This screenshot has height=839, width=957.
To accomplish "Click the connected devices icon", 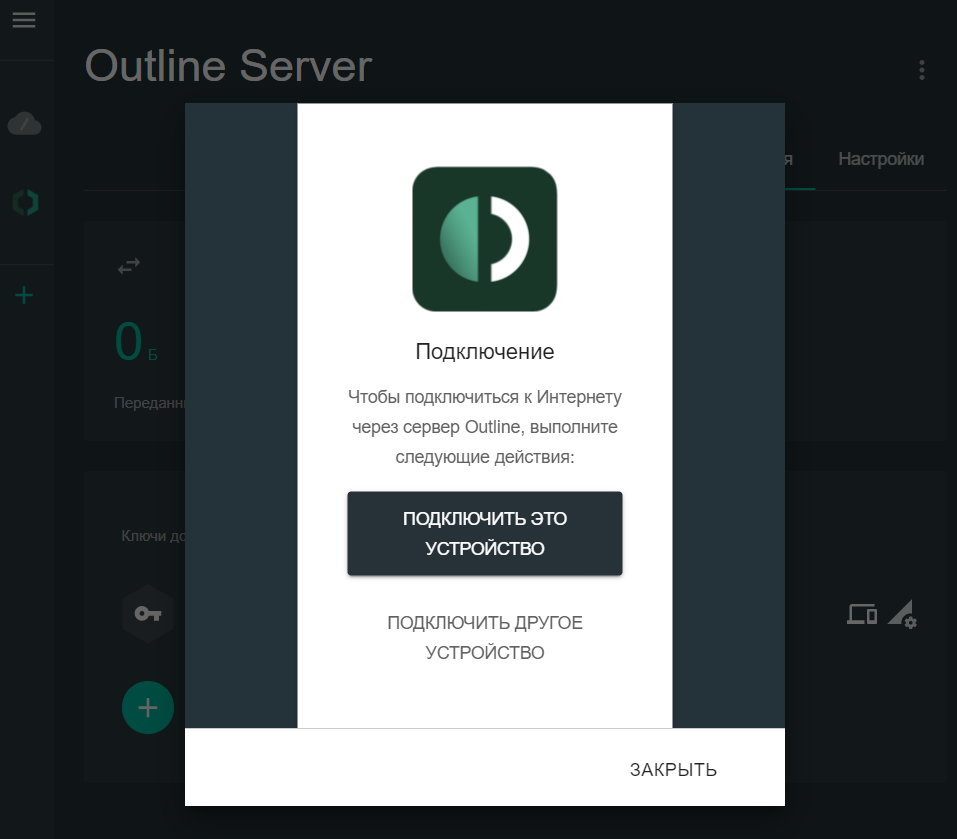I will pos(861,614).
